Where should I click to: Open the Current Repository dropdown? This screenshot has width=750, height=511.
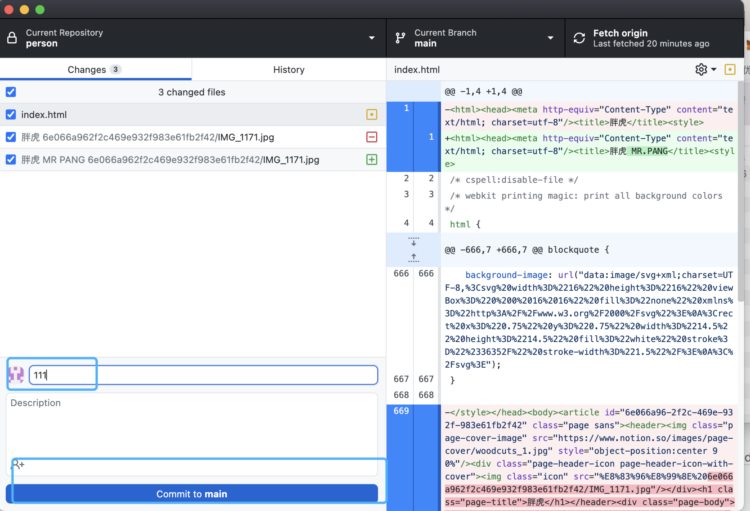192,38
